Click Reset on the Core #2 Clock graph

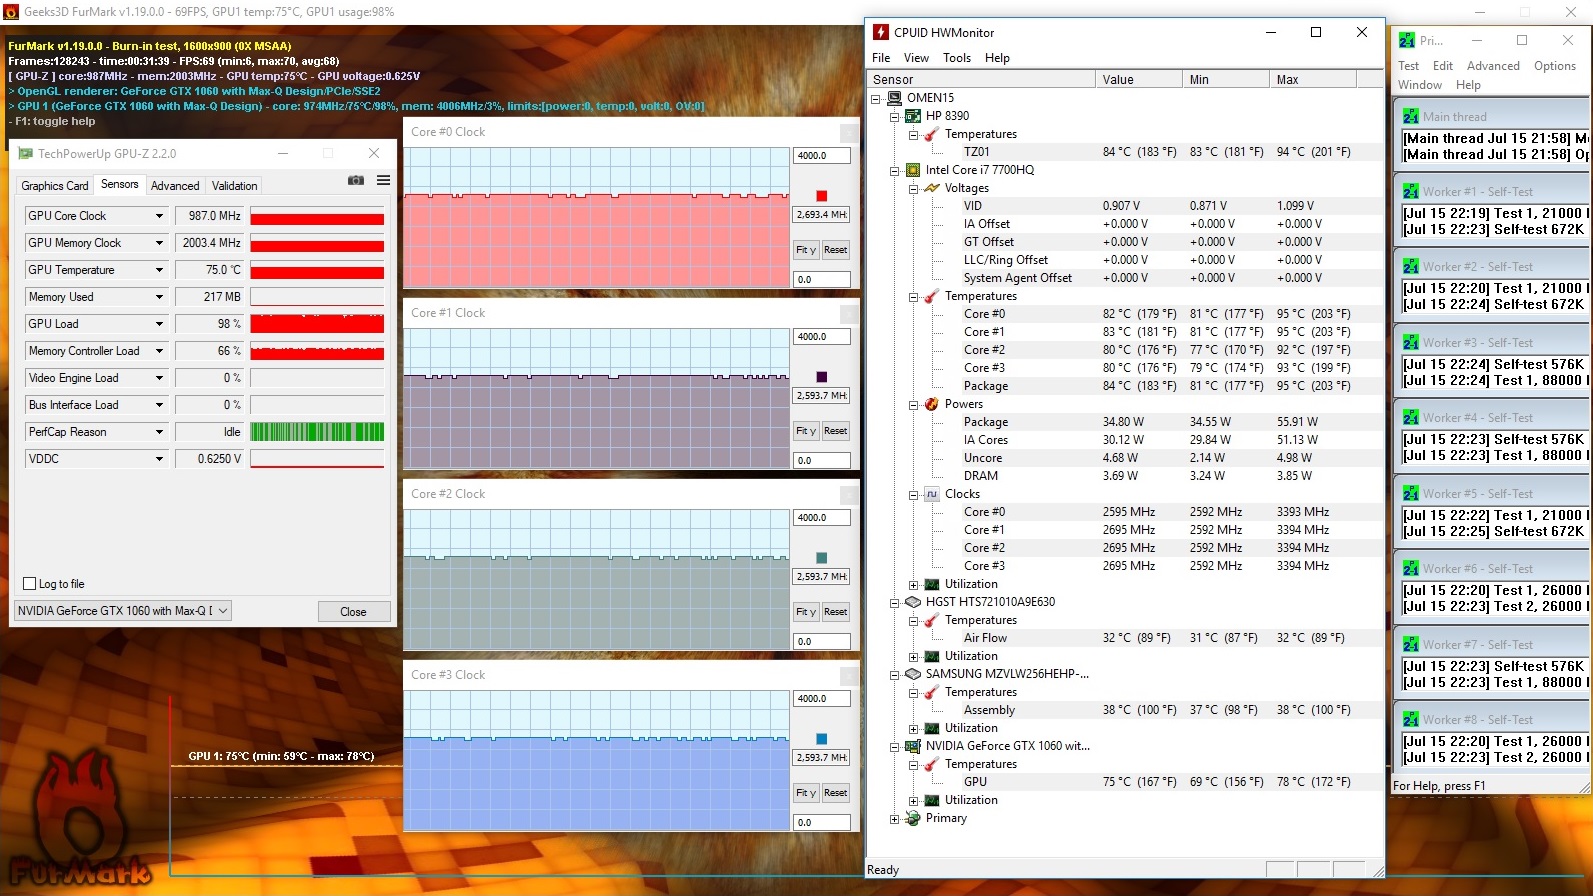[836, 612]
